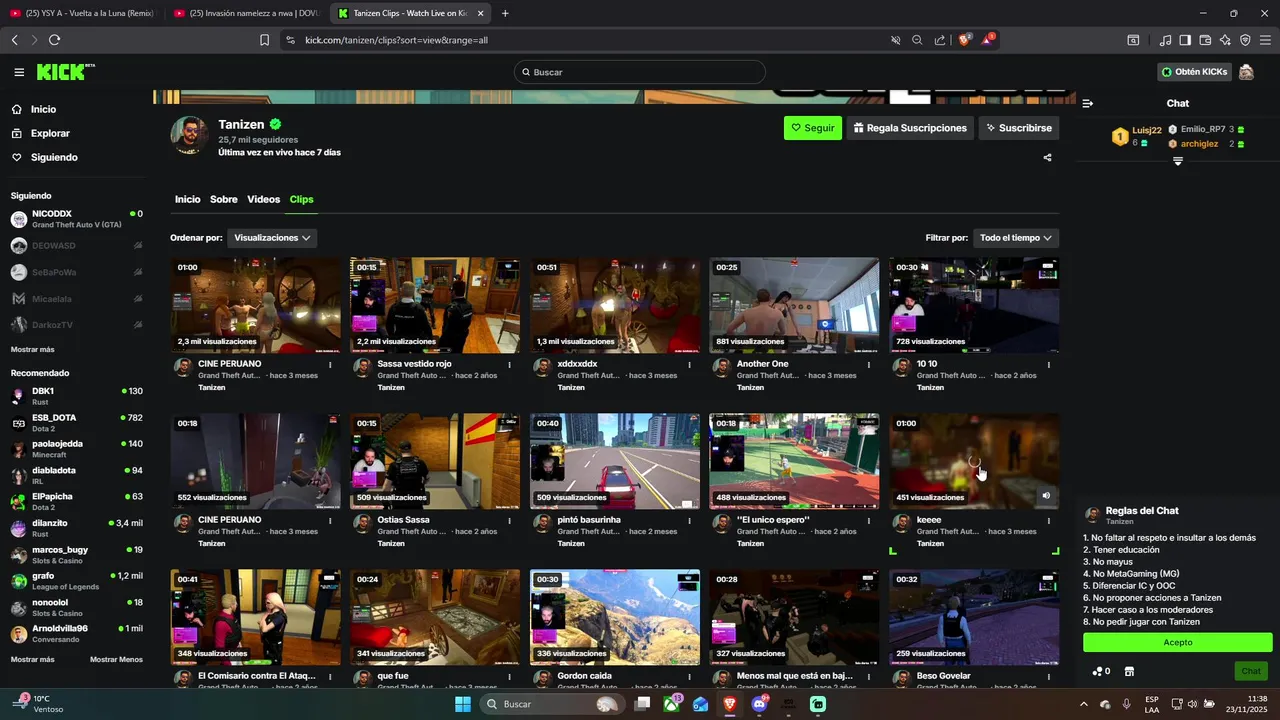Share the Tanizen channel with share icon

(x=1047, y=157)
